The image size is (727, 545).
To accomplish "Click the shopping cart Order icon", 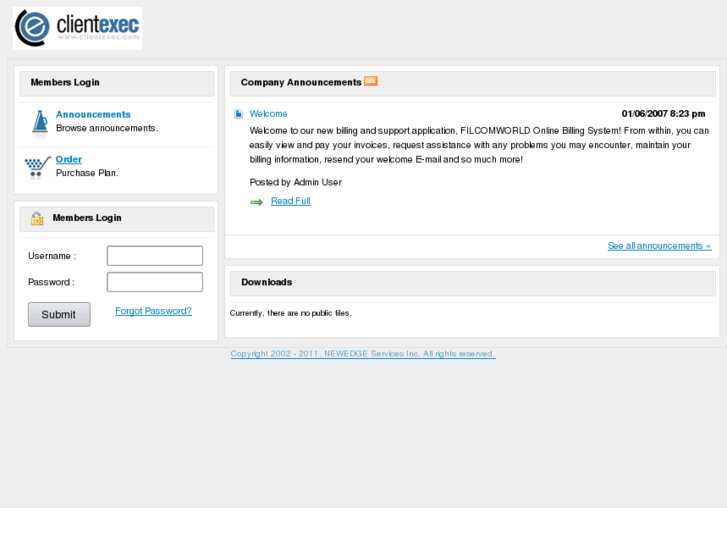I will click(38, 168).
